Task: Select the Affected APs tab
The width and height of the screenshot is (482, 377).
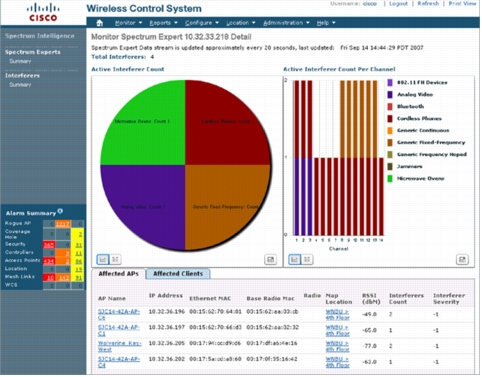Action: click(118, 274)
